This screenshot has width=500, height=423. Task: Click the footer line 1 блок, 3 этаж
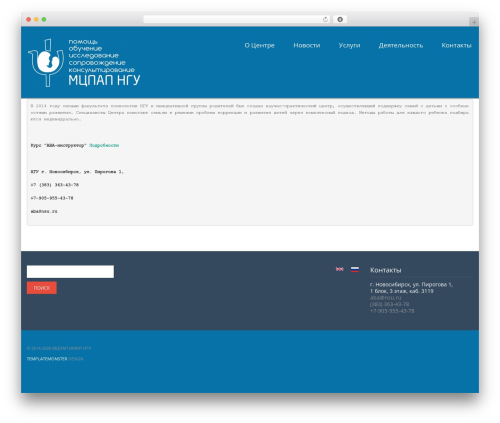tap(402, 291)
